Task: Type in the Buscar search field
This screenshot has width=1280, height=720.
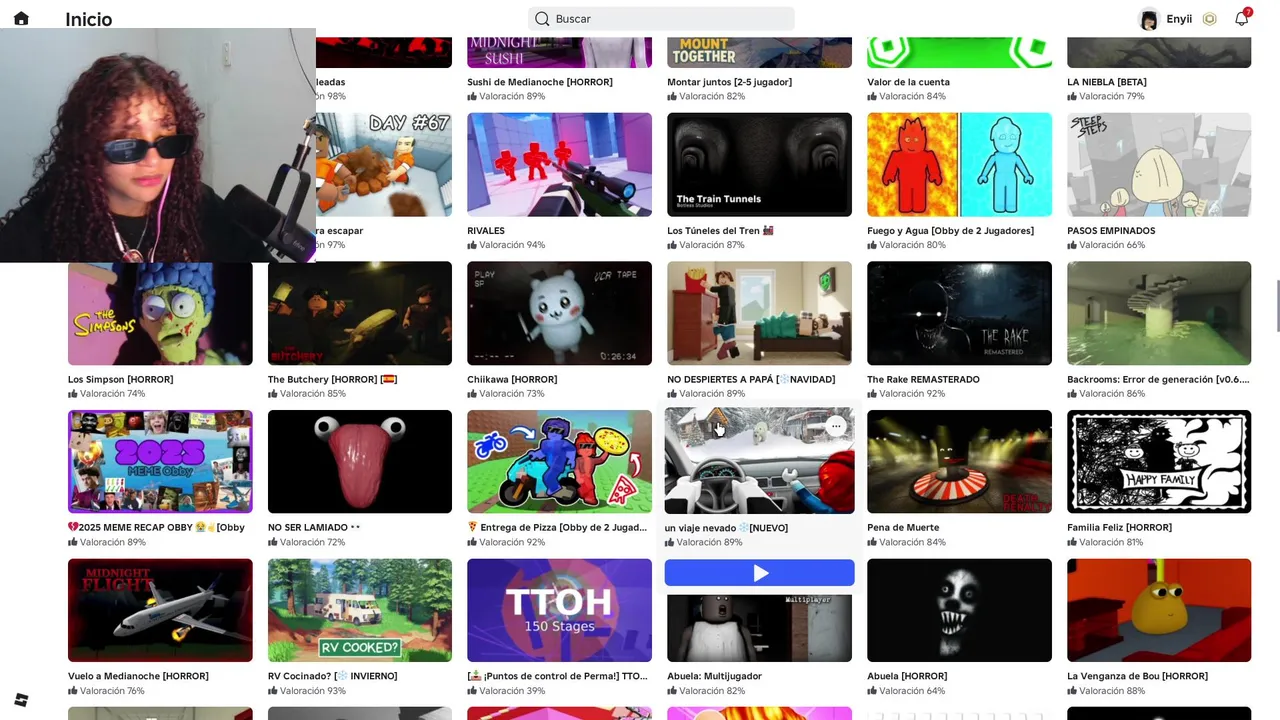Action: tap(661, 19)
